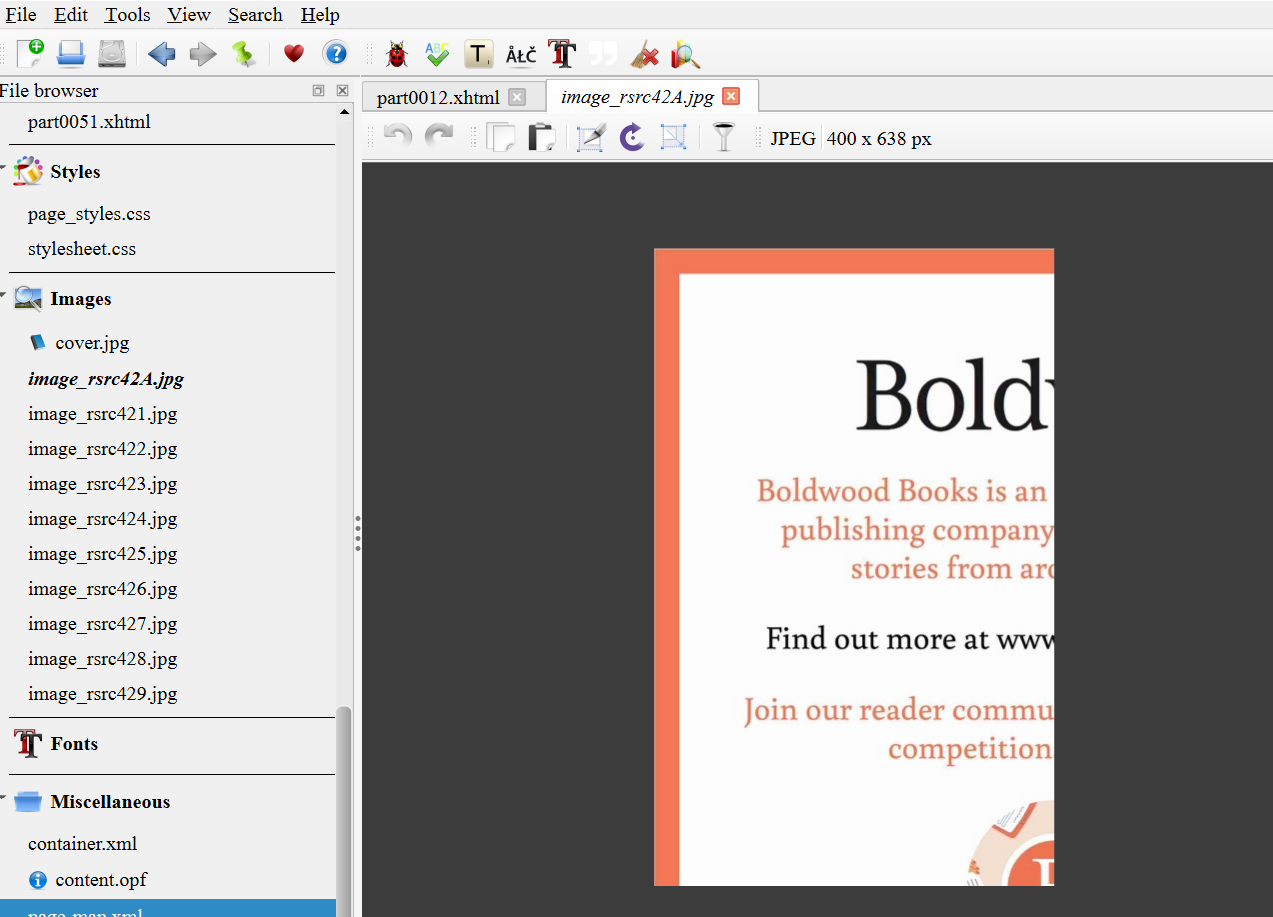Image resolution: width=1273 pixels, height=917 pixels.
Task: Open reports with the magnifier icon
Action: coord(686,54)
